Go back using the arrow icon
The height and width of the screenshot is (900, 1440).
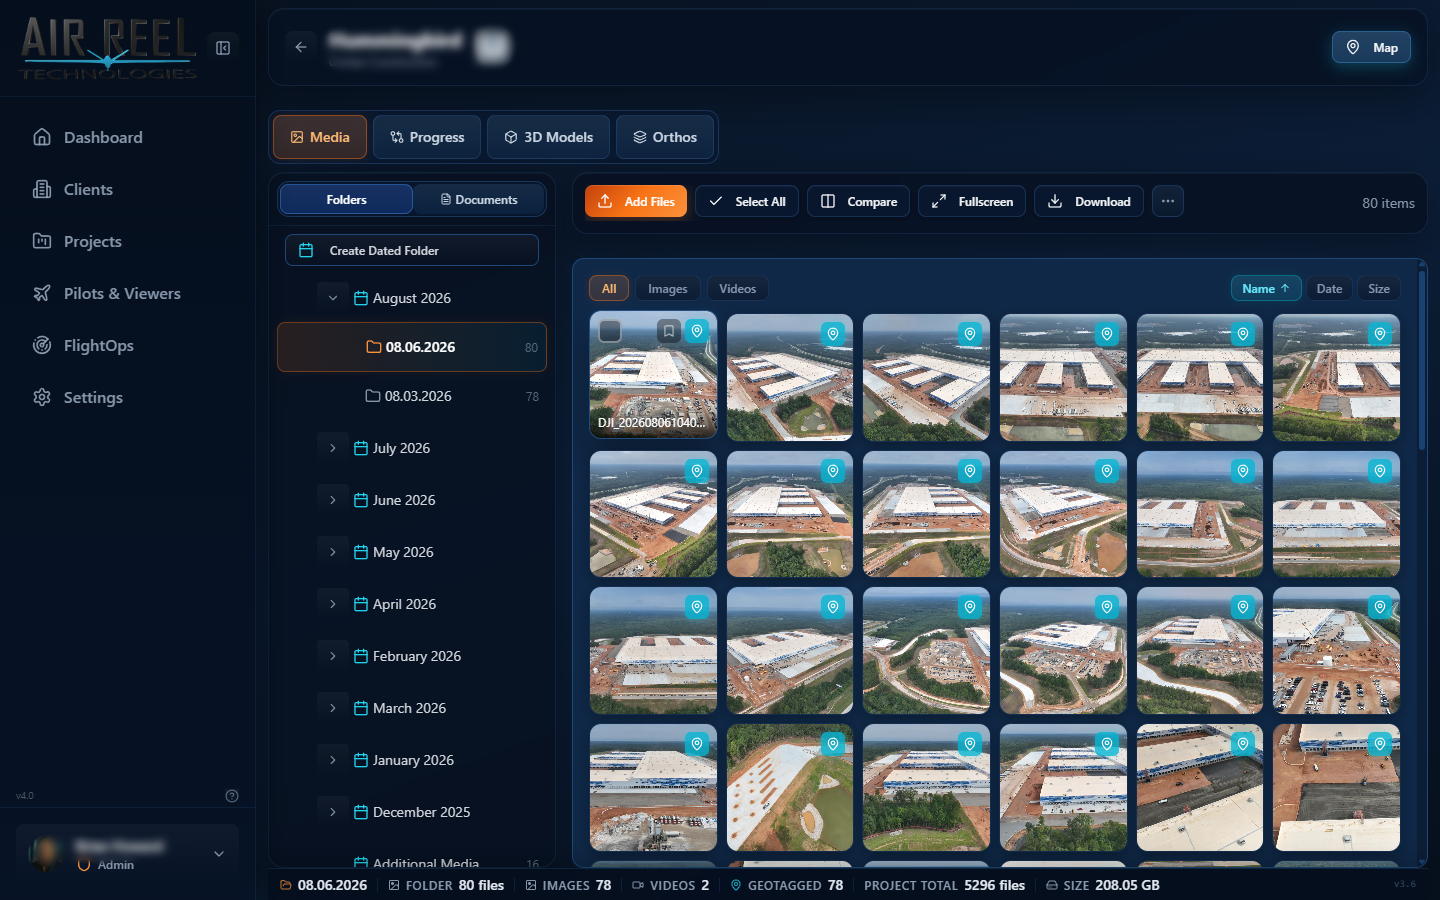pyautogui.click(x=301, y=47)
